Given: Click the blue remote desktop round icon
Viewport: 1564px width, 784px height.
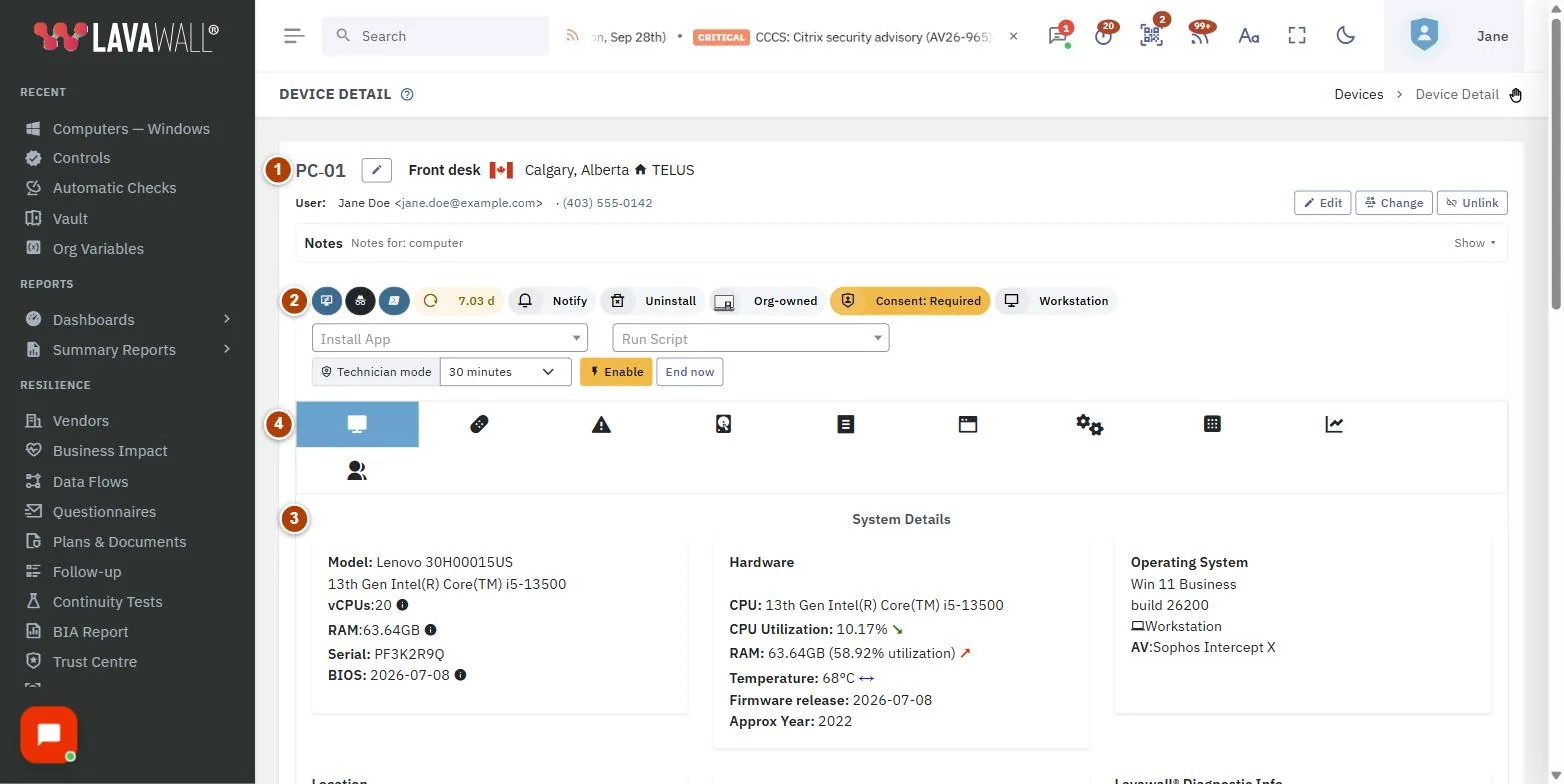Looking at the screenshot, I should coord(326,301).
